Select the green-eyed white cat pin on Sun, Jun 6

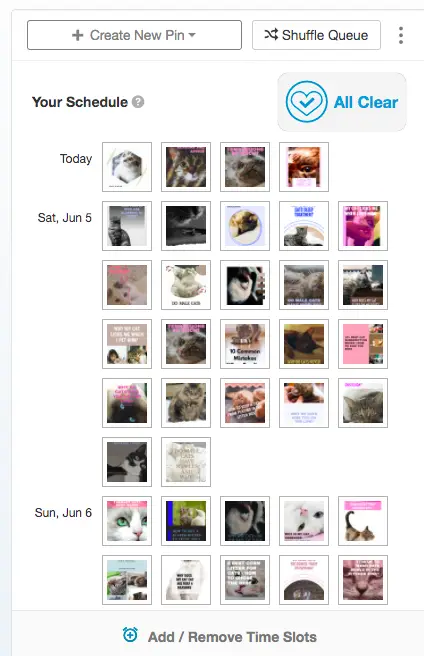[127, 521]
